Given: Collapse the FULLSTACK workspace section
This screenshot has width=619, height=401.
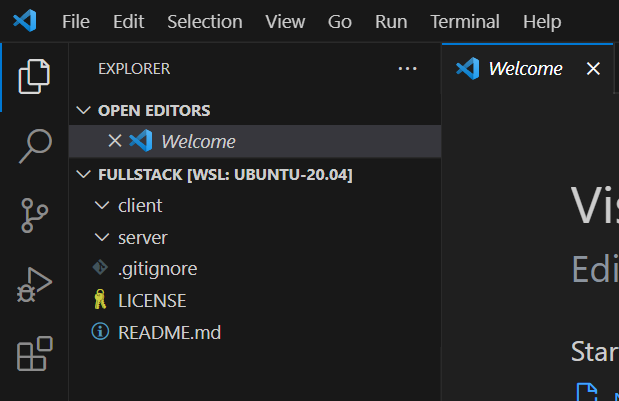Looking at the screenshot, I should point(84,174).
